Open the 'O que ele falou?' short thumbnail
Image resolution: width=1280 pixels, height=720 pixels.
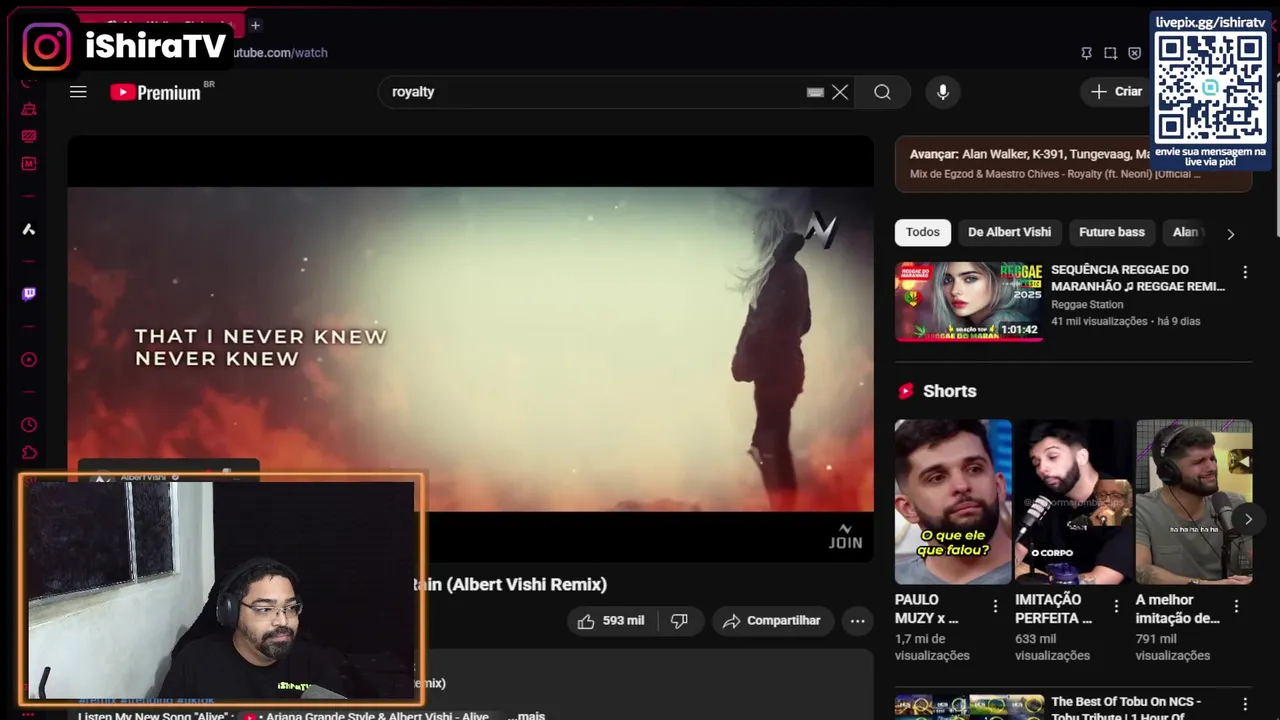click(953, 501)
